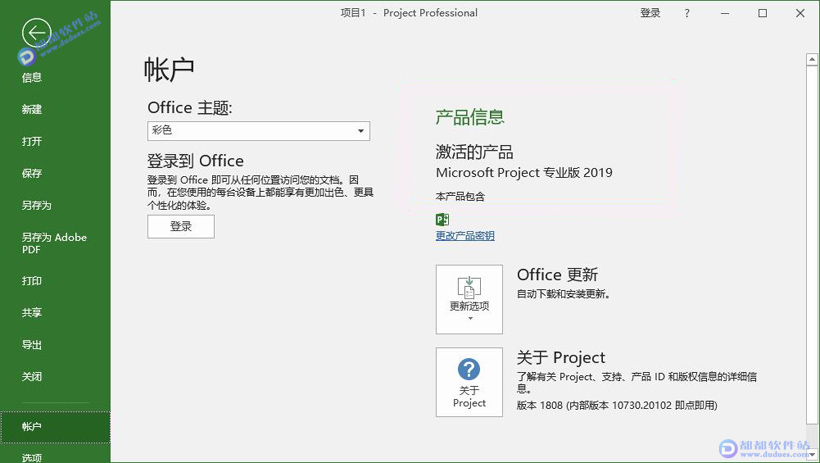
Task: Maximize the Project window
Action: point(762,13)
